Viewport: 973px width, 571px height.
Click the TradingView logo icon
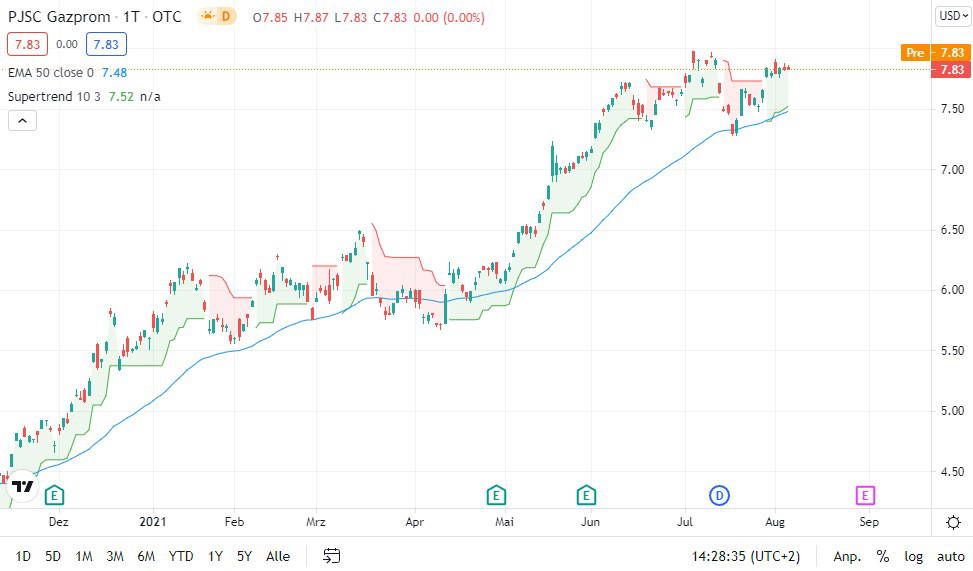click(x=22, y=486)
